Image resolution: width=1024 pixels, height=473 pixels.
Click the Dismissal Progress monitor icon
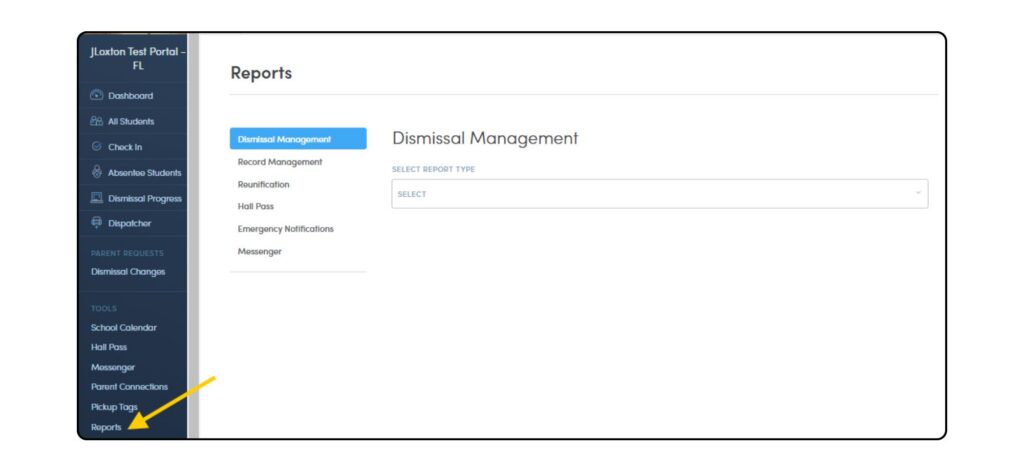pos(97,198)
